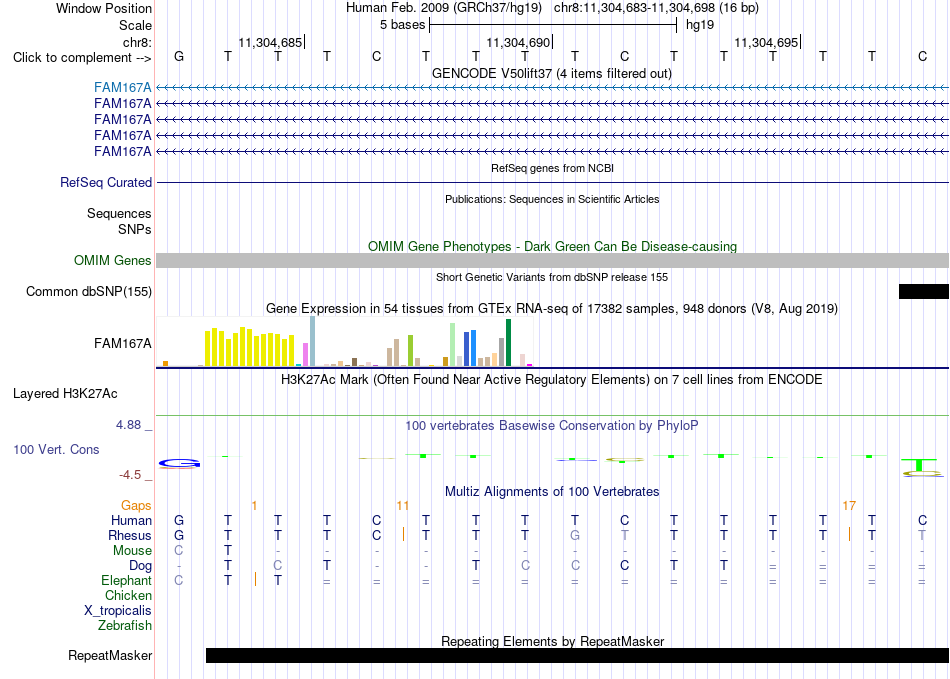950x679 pixels.
Task: Click 'Multiz Alignments of 100 Vertebrates' title
Action: 552,491
